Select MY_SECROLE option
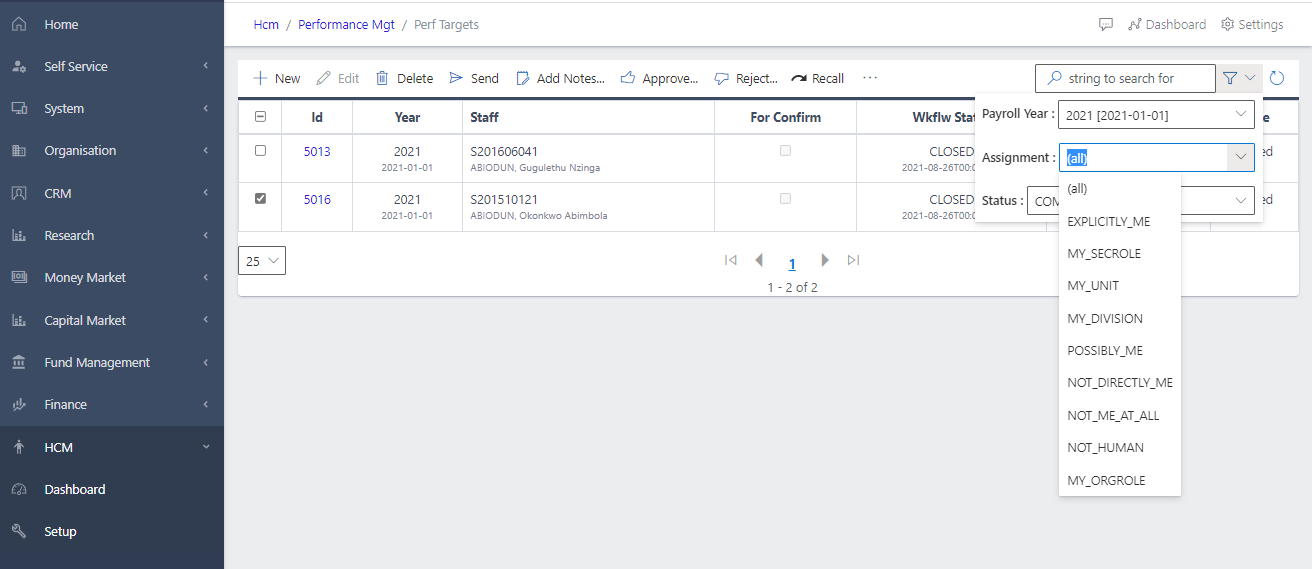This screenshot has height=569, width=1312. coord(1120,254)
